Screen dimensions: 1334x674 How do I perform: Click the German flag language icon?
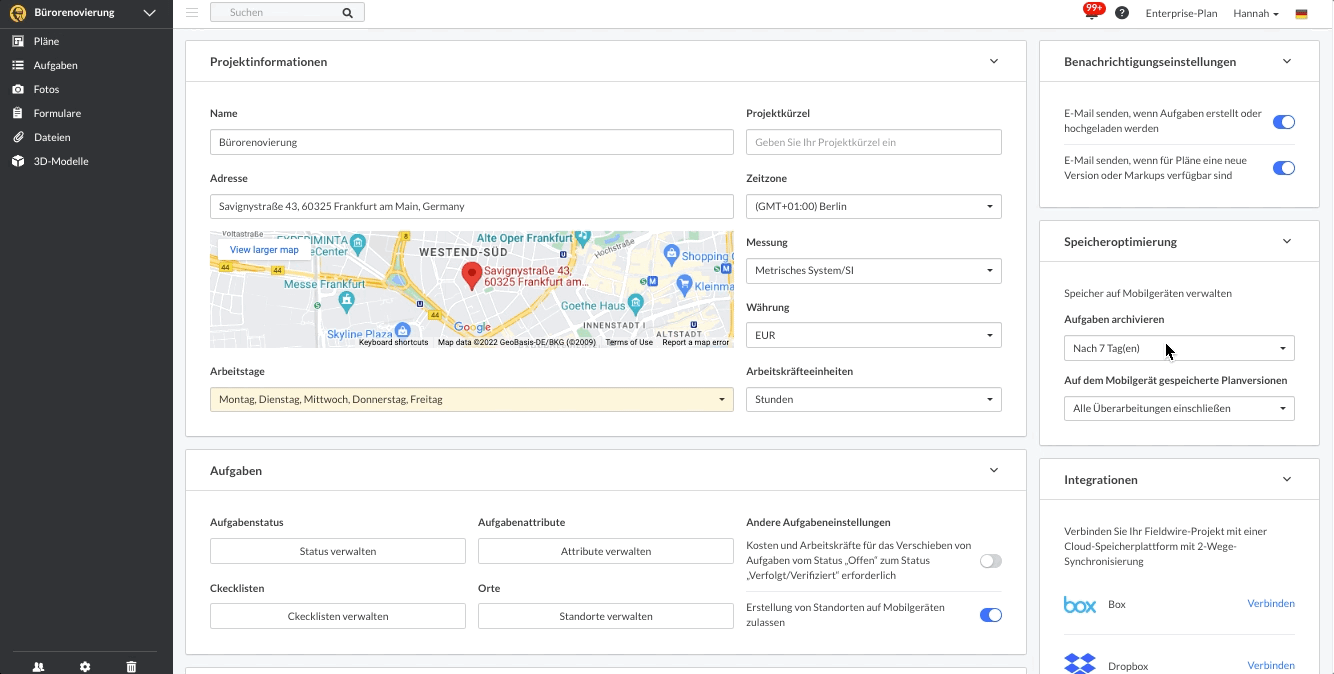pyautogui.click(x=1301, y=14)
